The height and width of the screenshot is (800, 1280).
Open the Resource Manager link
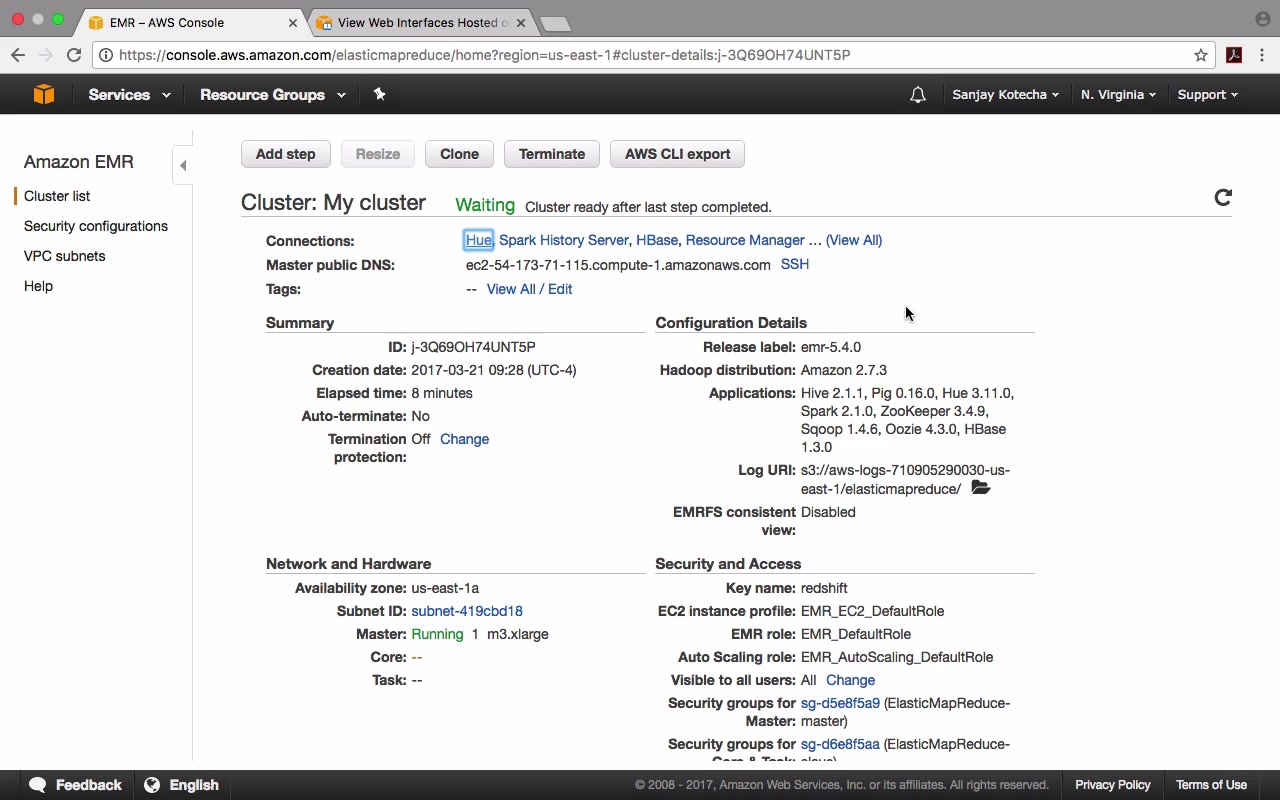pyautogui.click(x=745, y=240)
